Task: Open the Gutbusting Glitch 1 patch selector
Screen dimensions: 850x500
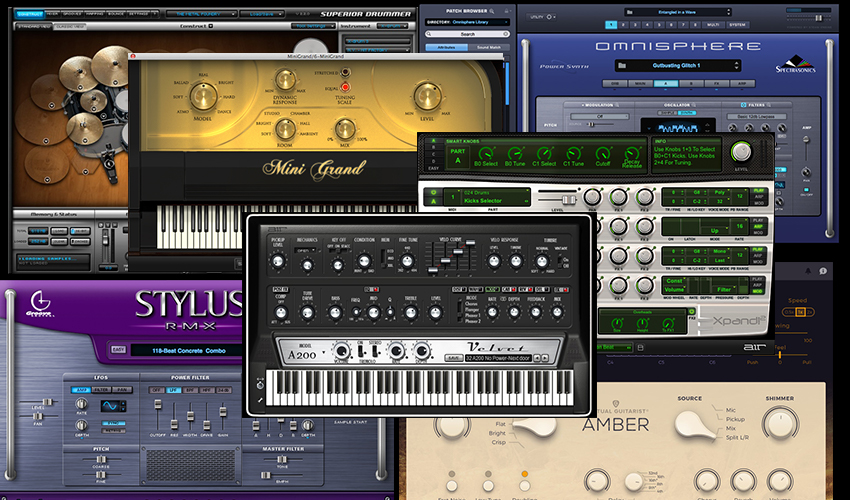Action: coord(678,66)
